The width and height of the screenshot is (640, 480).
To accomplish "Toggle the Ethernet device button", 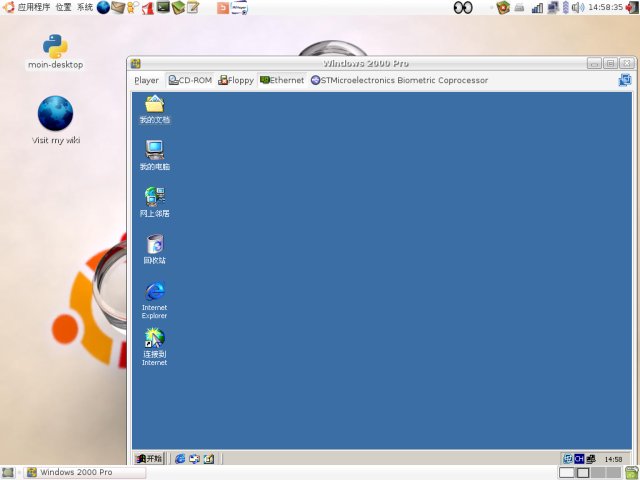I will (282, 80).
